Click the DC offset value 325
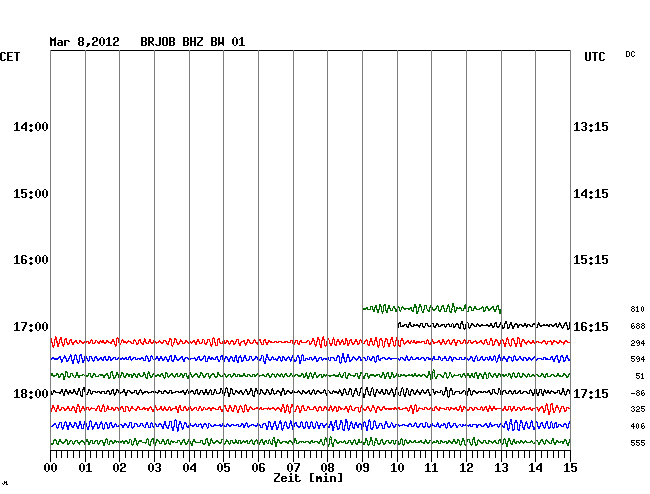650x494 pixels. coord(638,409)
